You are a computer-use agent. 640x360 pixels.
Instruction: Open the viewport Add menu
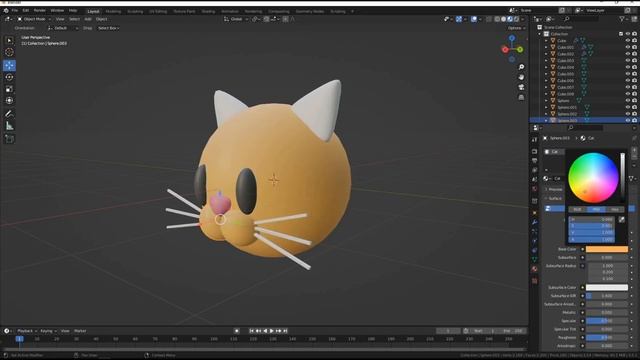(x=88, y=19)
